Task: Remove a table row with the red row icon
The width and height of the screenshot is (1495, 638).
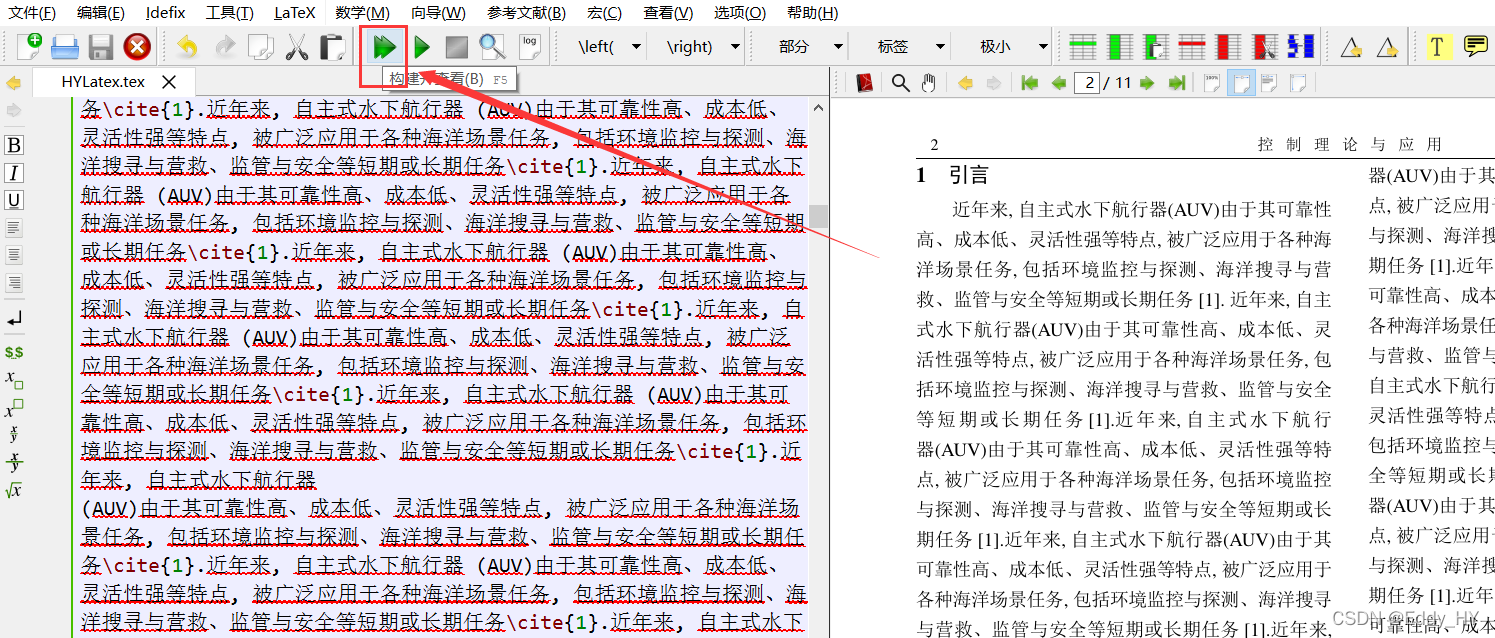Action: [x=1191, y=46]
